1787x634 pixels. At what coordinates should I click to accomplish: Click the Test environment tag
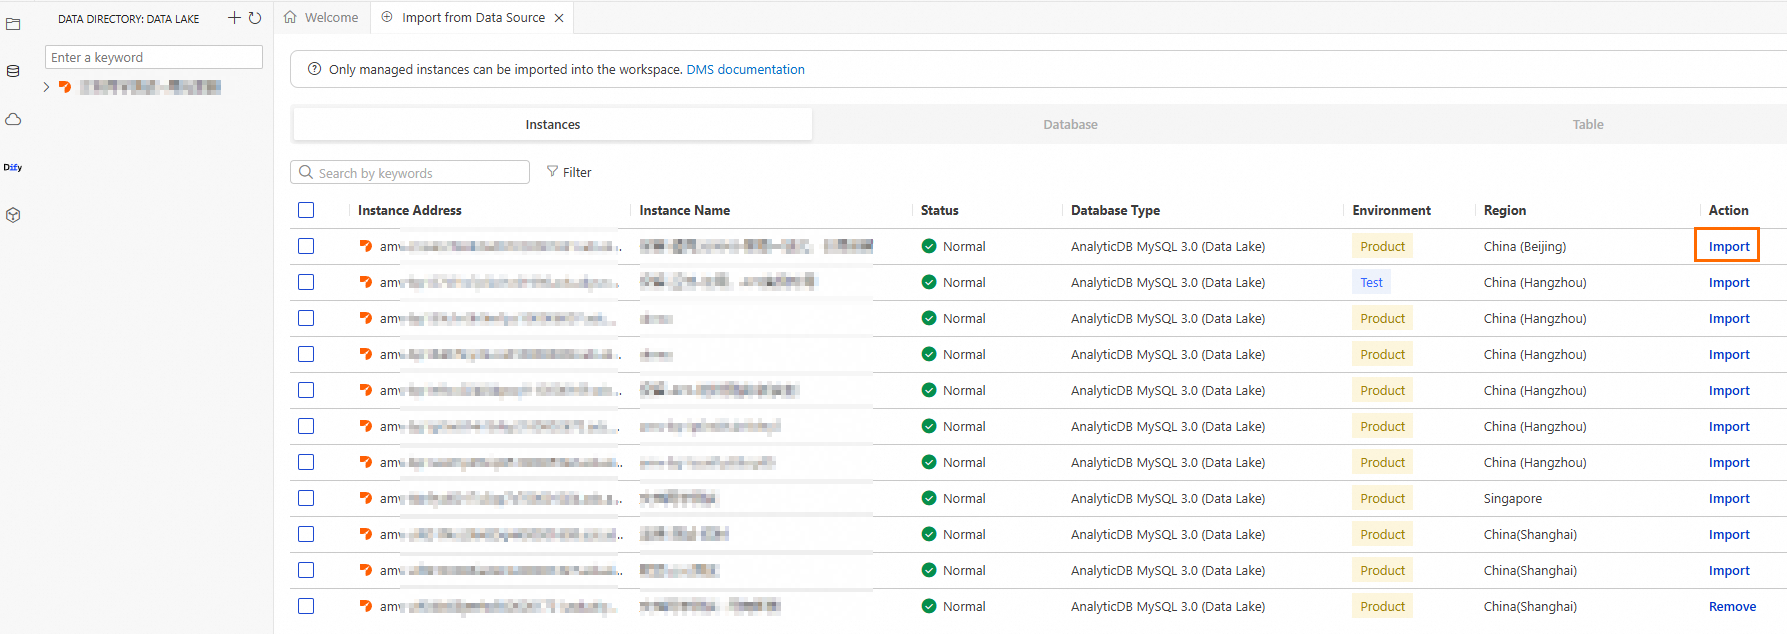[1371, 282]
